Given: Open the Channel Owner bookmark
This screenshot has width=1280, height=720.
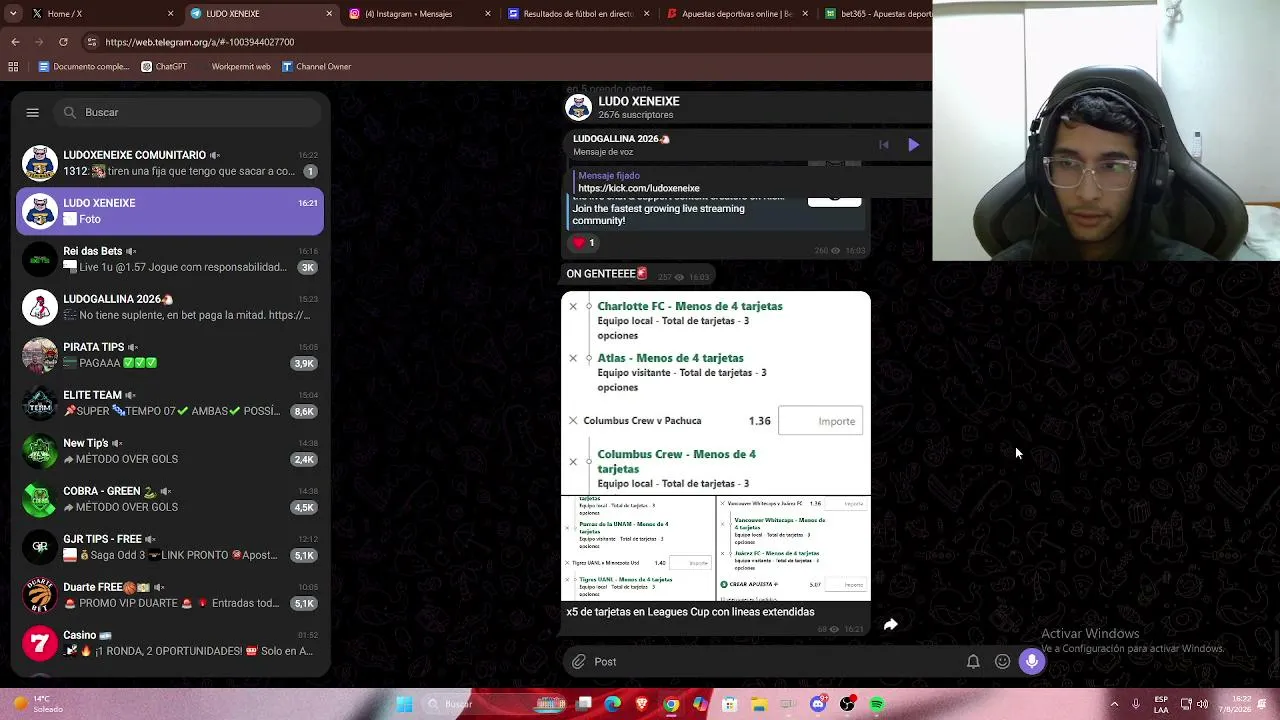Looking at the screenshot, I should [316, 67].
